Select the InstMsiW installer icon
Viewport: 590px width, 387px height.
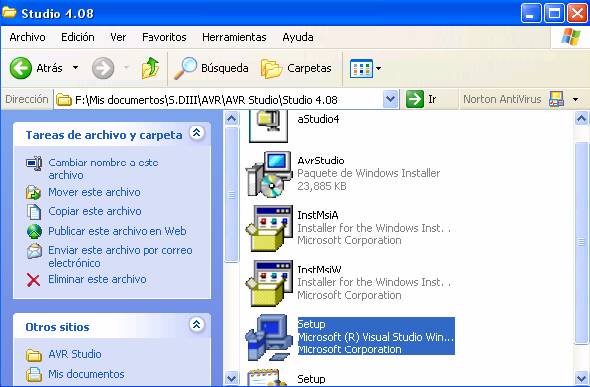click(269, 283)
